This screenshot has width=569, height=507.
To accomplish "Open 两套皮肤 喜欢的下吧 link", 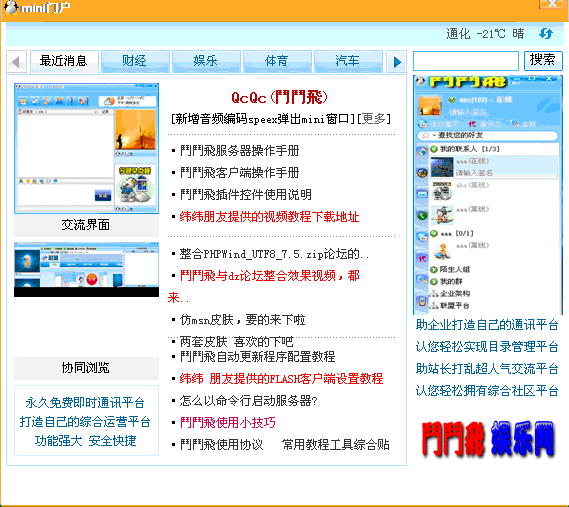I will click(236, 342).
